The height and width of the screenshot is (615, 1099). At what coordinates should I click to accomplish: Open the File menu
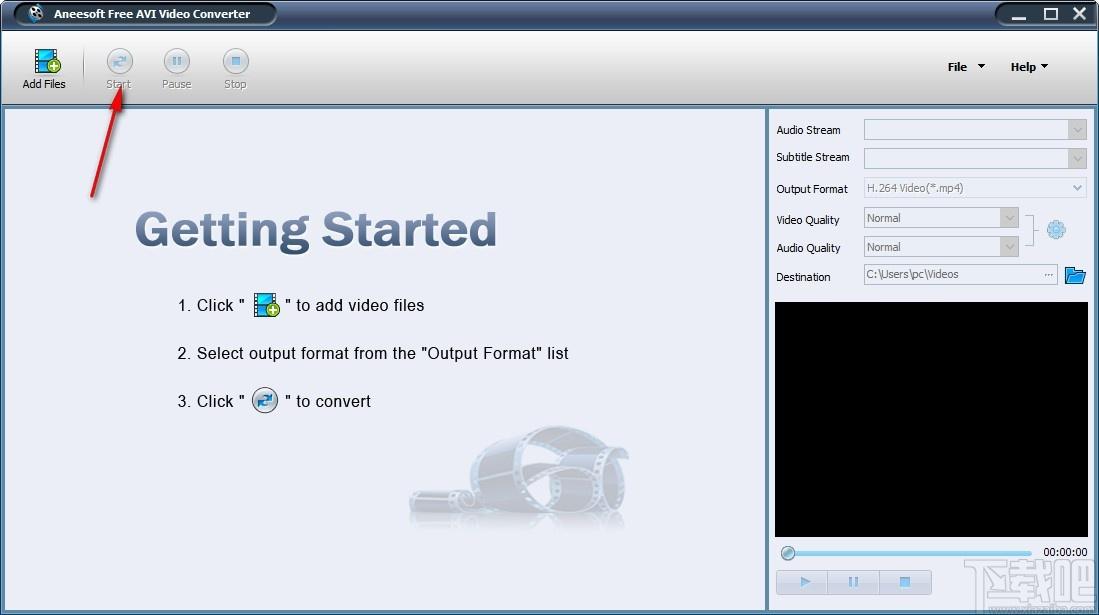(x=966, y=67)
